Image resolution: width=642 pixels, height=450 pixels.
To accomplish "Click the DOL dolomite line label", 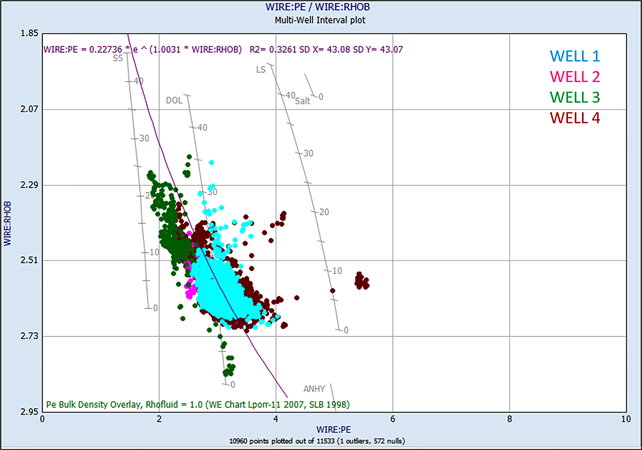I will (174, 100).
